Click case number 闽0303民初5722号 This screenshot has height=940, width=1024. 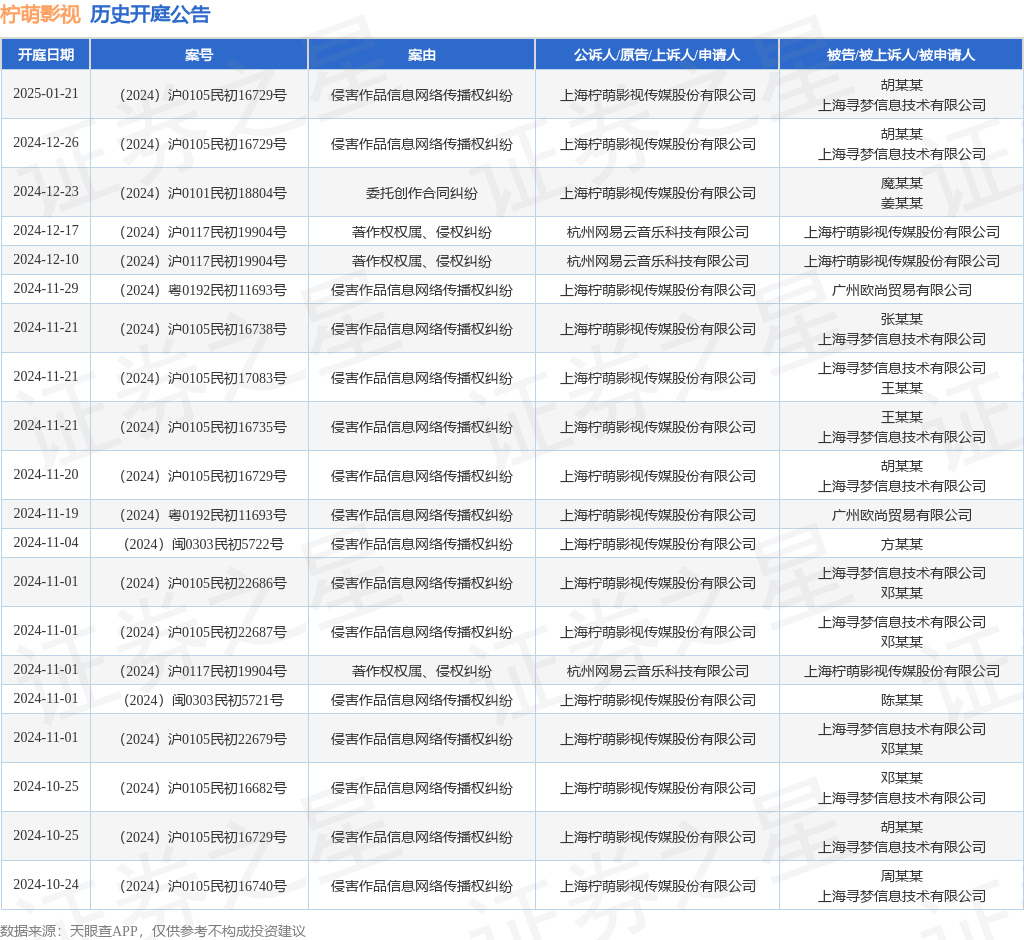(203, 544)
